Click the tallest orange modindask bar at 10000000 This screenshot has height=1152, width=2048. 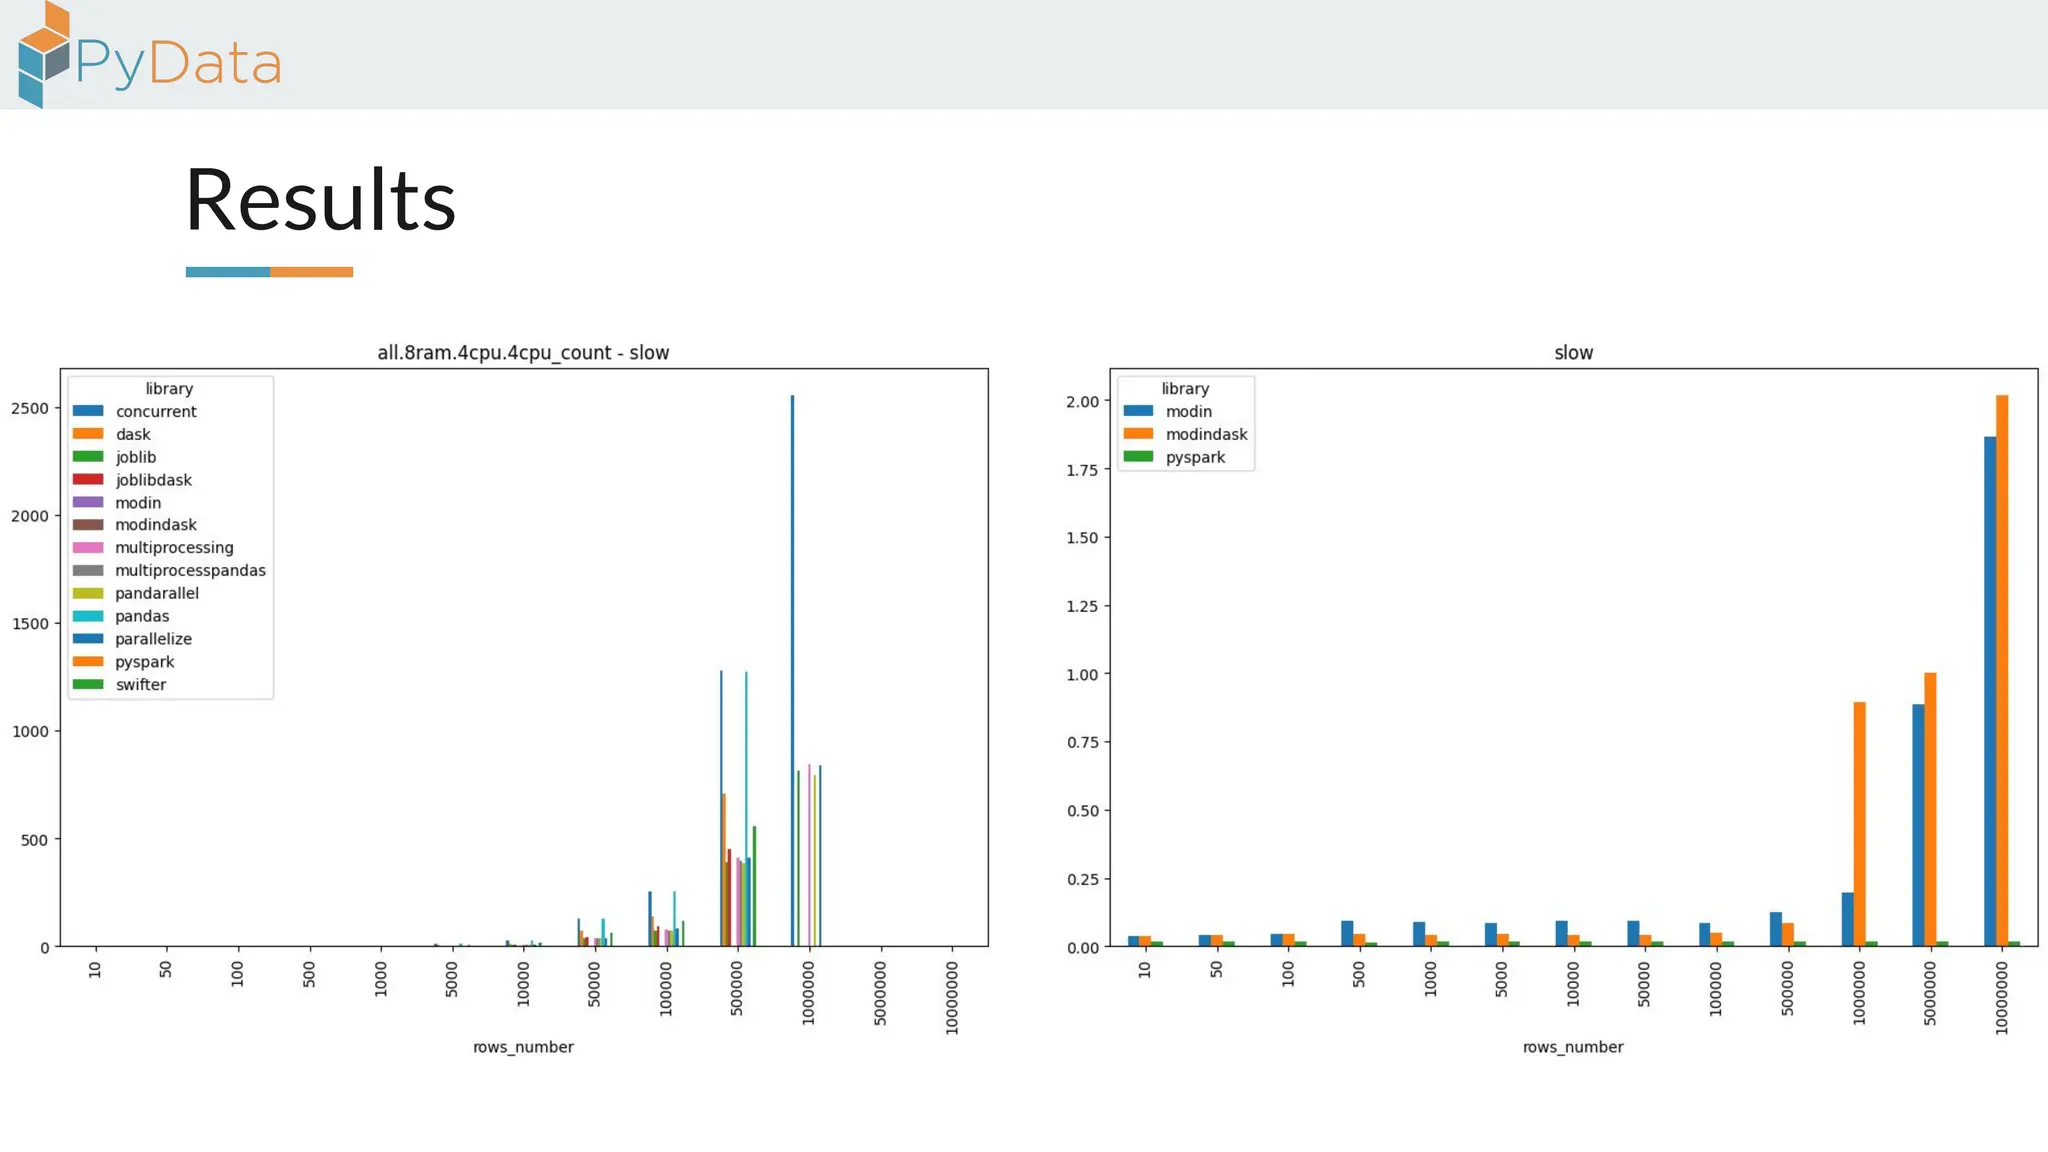click(2002, 670)
